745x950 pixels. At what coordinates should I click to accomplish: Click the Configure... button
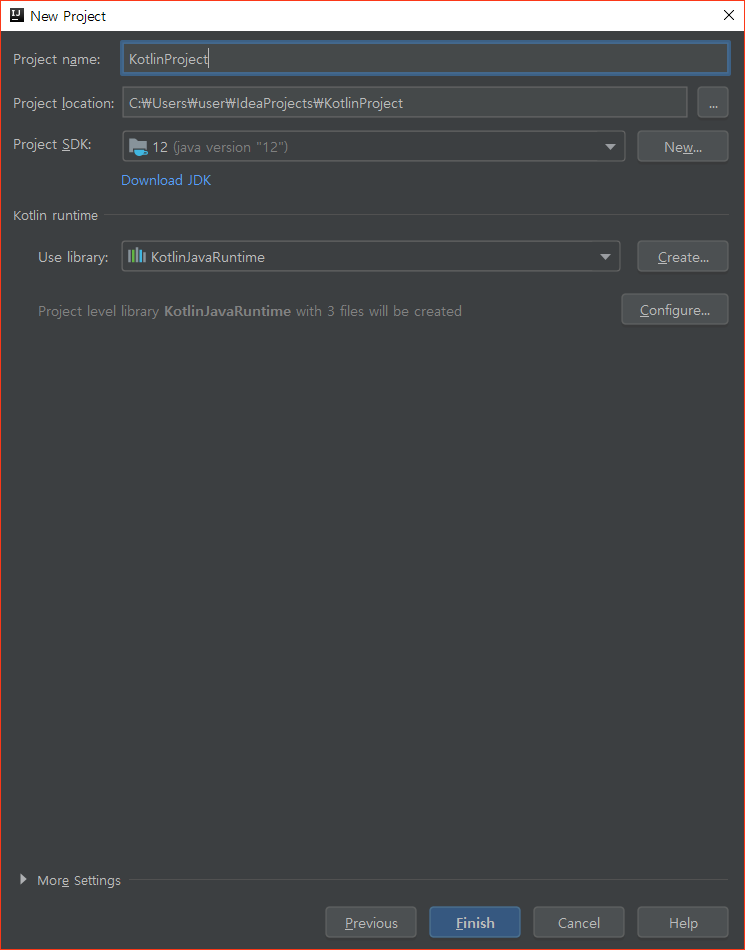[675, 310]
